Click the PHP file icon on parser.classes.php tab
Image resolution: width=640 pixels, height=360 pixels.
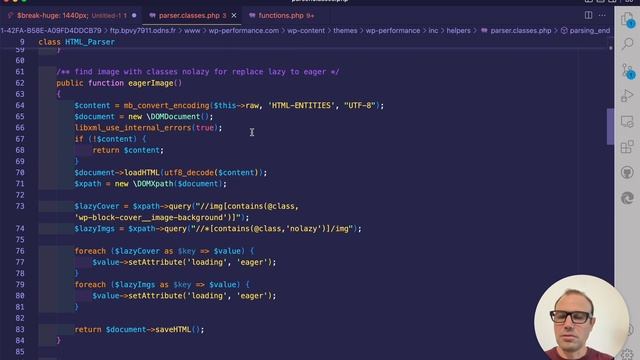152,16
